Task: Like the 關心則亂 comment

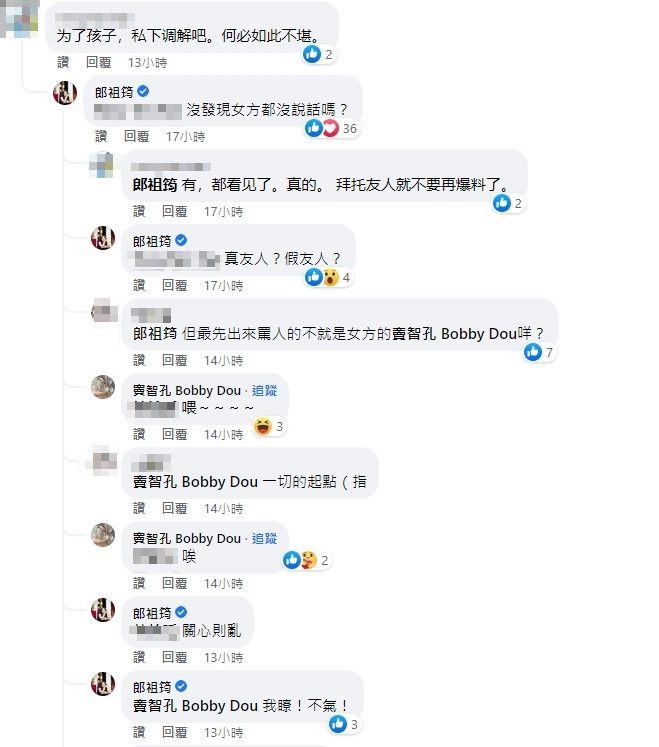Action: click(x=139, y=657)
